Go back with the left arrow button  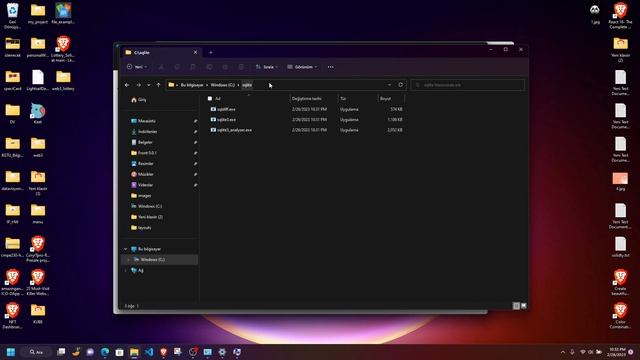point(127,85)
